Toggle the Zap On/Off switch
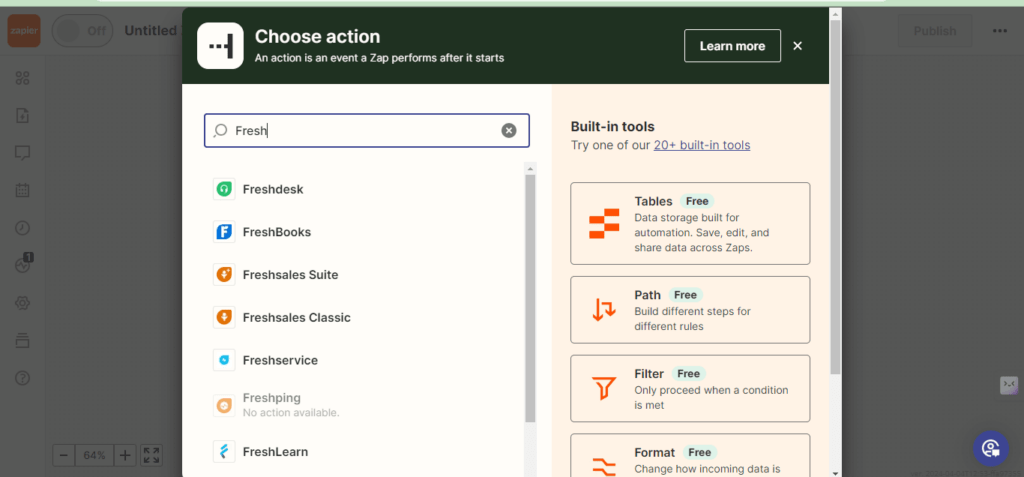Screen dimensions: 1024x477 [82, 31]
